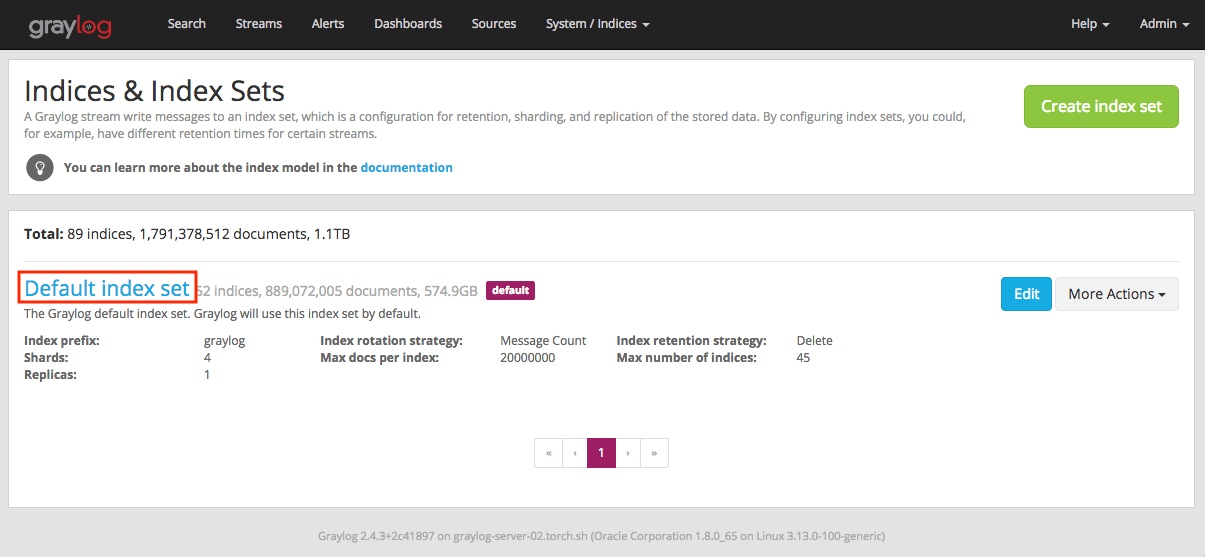Navigate to Streams
The image size is (1205, 557).
click(258, 24)
